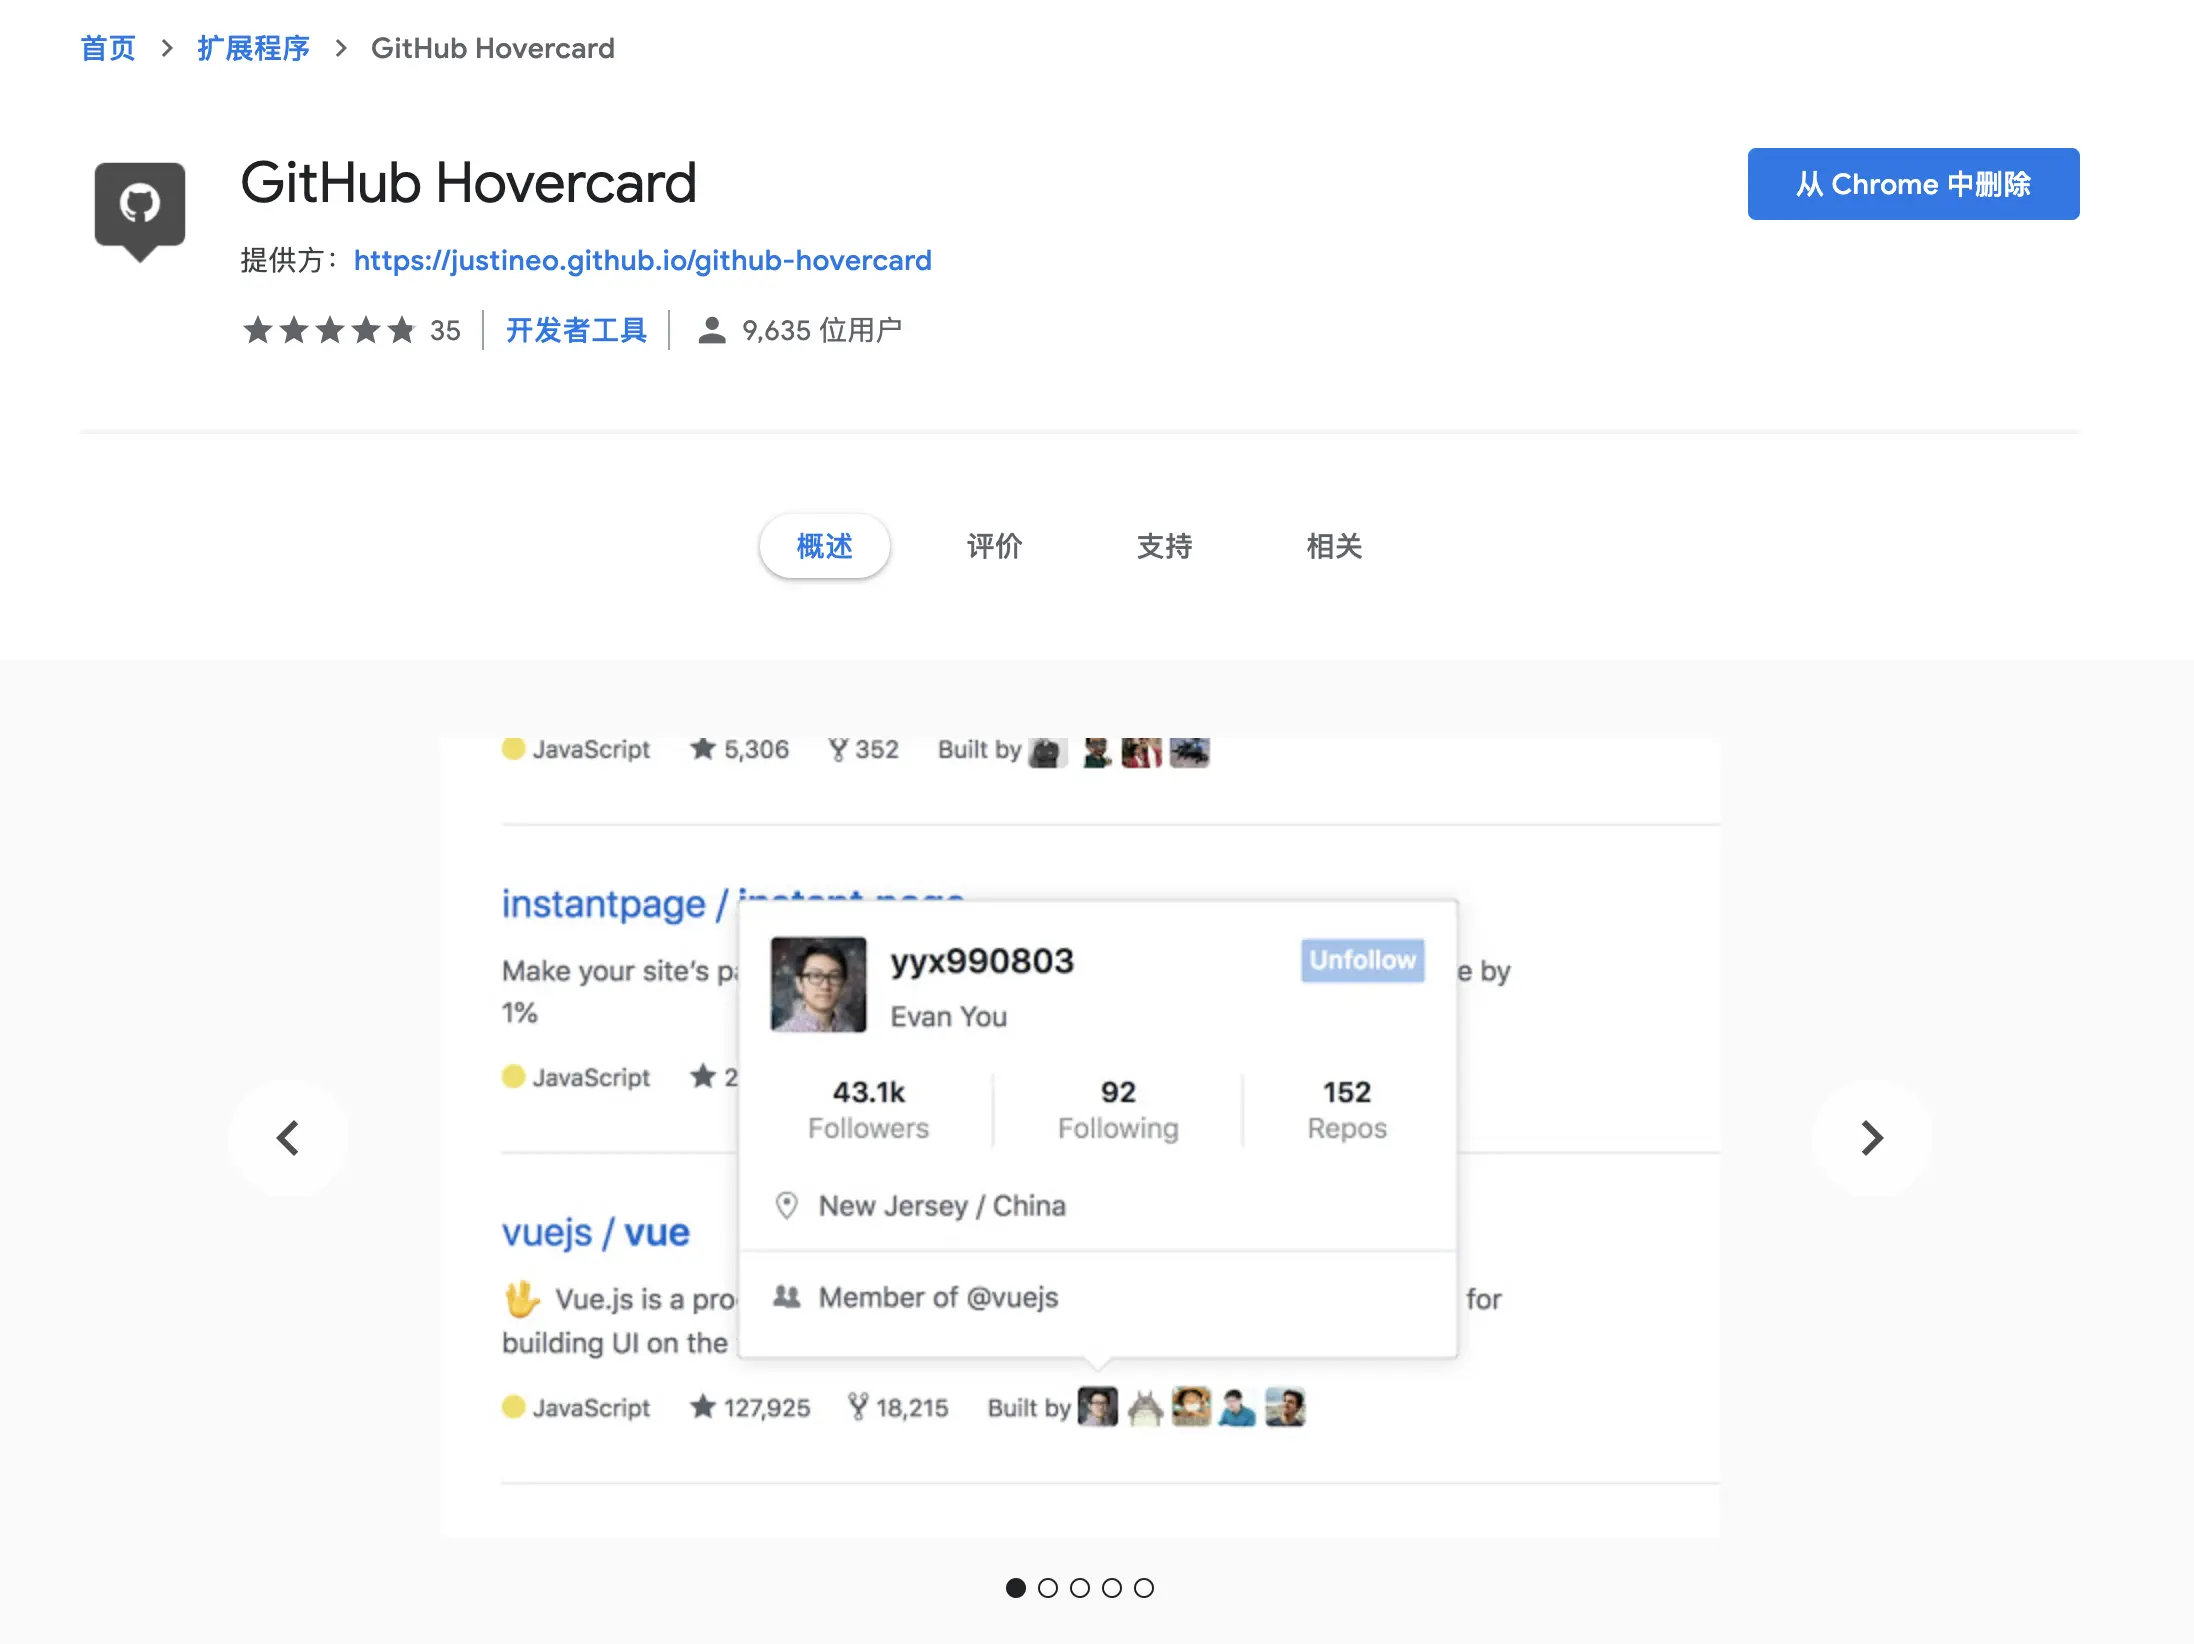
Task: Click the hovercard screenshot preview image
Action: (x=1080, y=1138)
